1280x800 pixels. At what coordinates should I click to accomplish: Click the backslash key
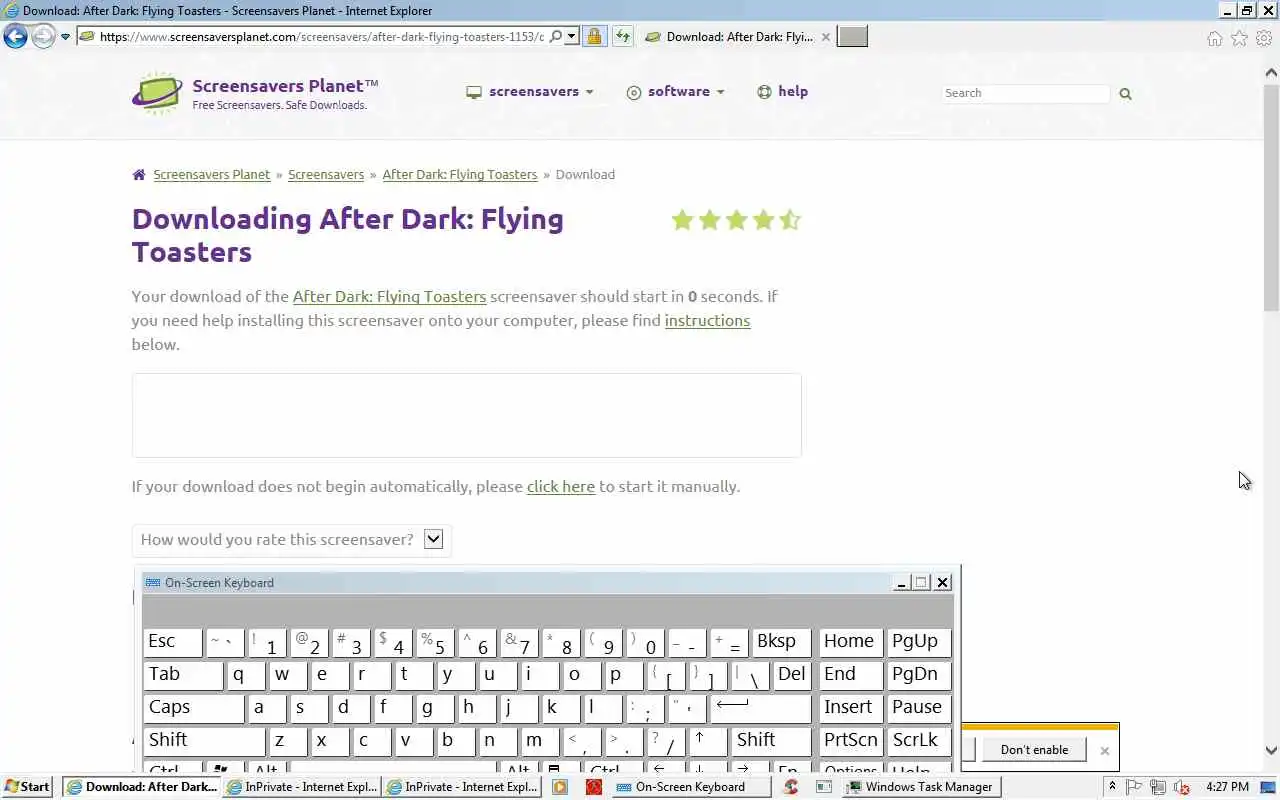750,675
